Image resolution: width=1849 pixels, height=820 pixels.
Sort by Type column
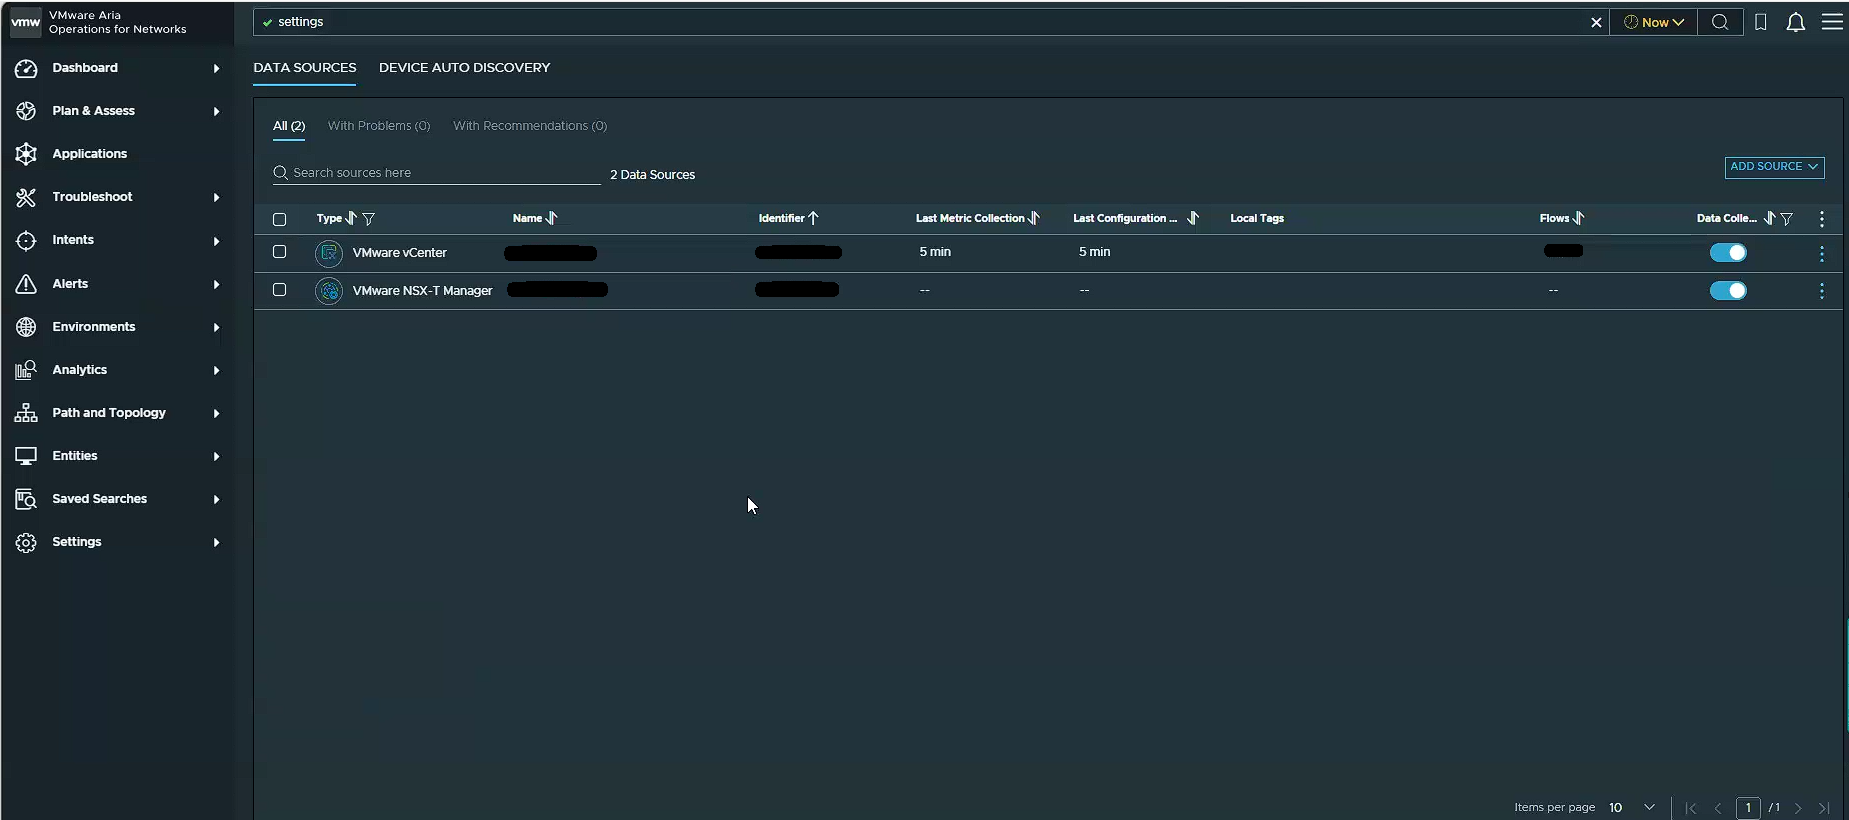[x=351, y=218]
